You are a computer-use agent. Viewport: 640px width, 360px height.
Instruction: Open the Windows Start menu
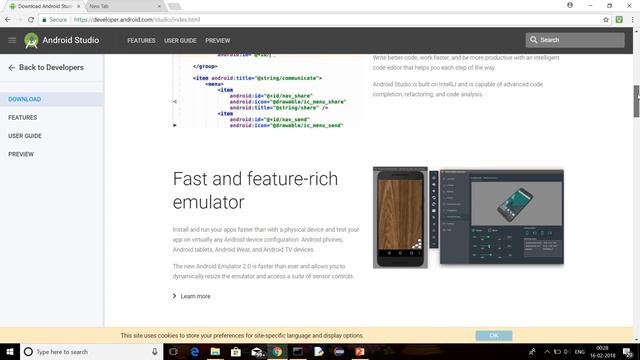10,351
